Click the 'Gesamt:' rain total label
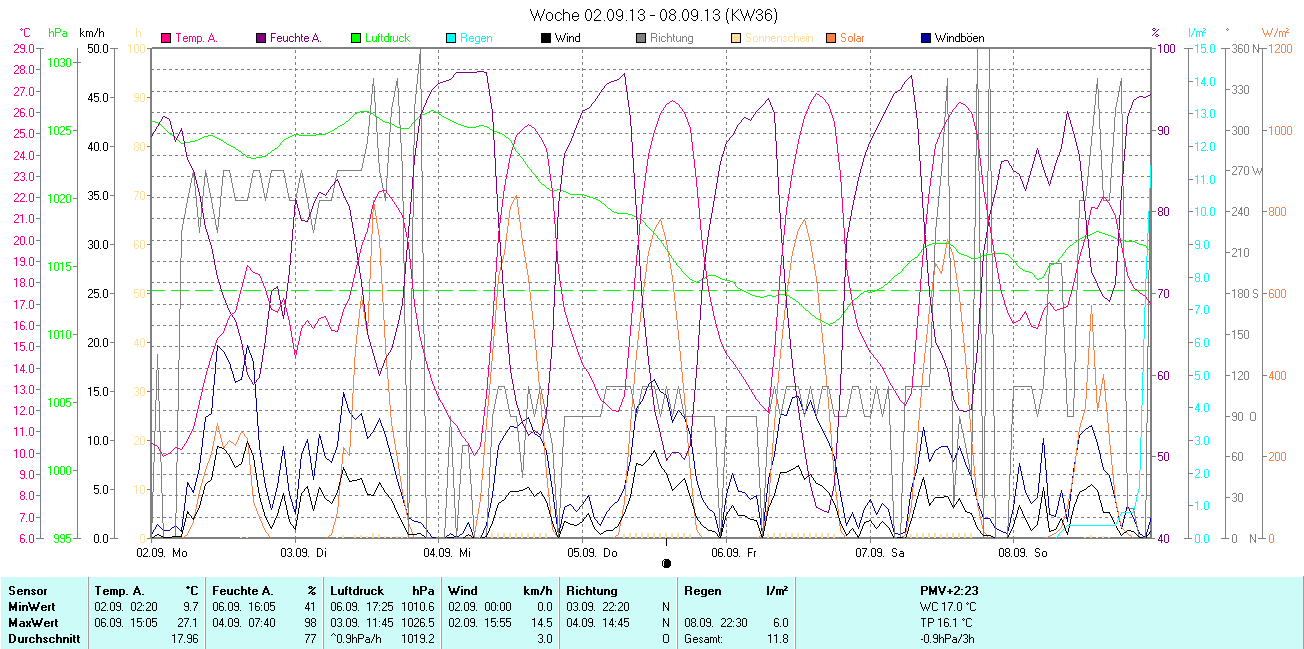The height and width of the screenshot is (649, 1304). (705, 638)
